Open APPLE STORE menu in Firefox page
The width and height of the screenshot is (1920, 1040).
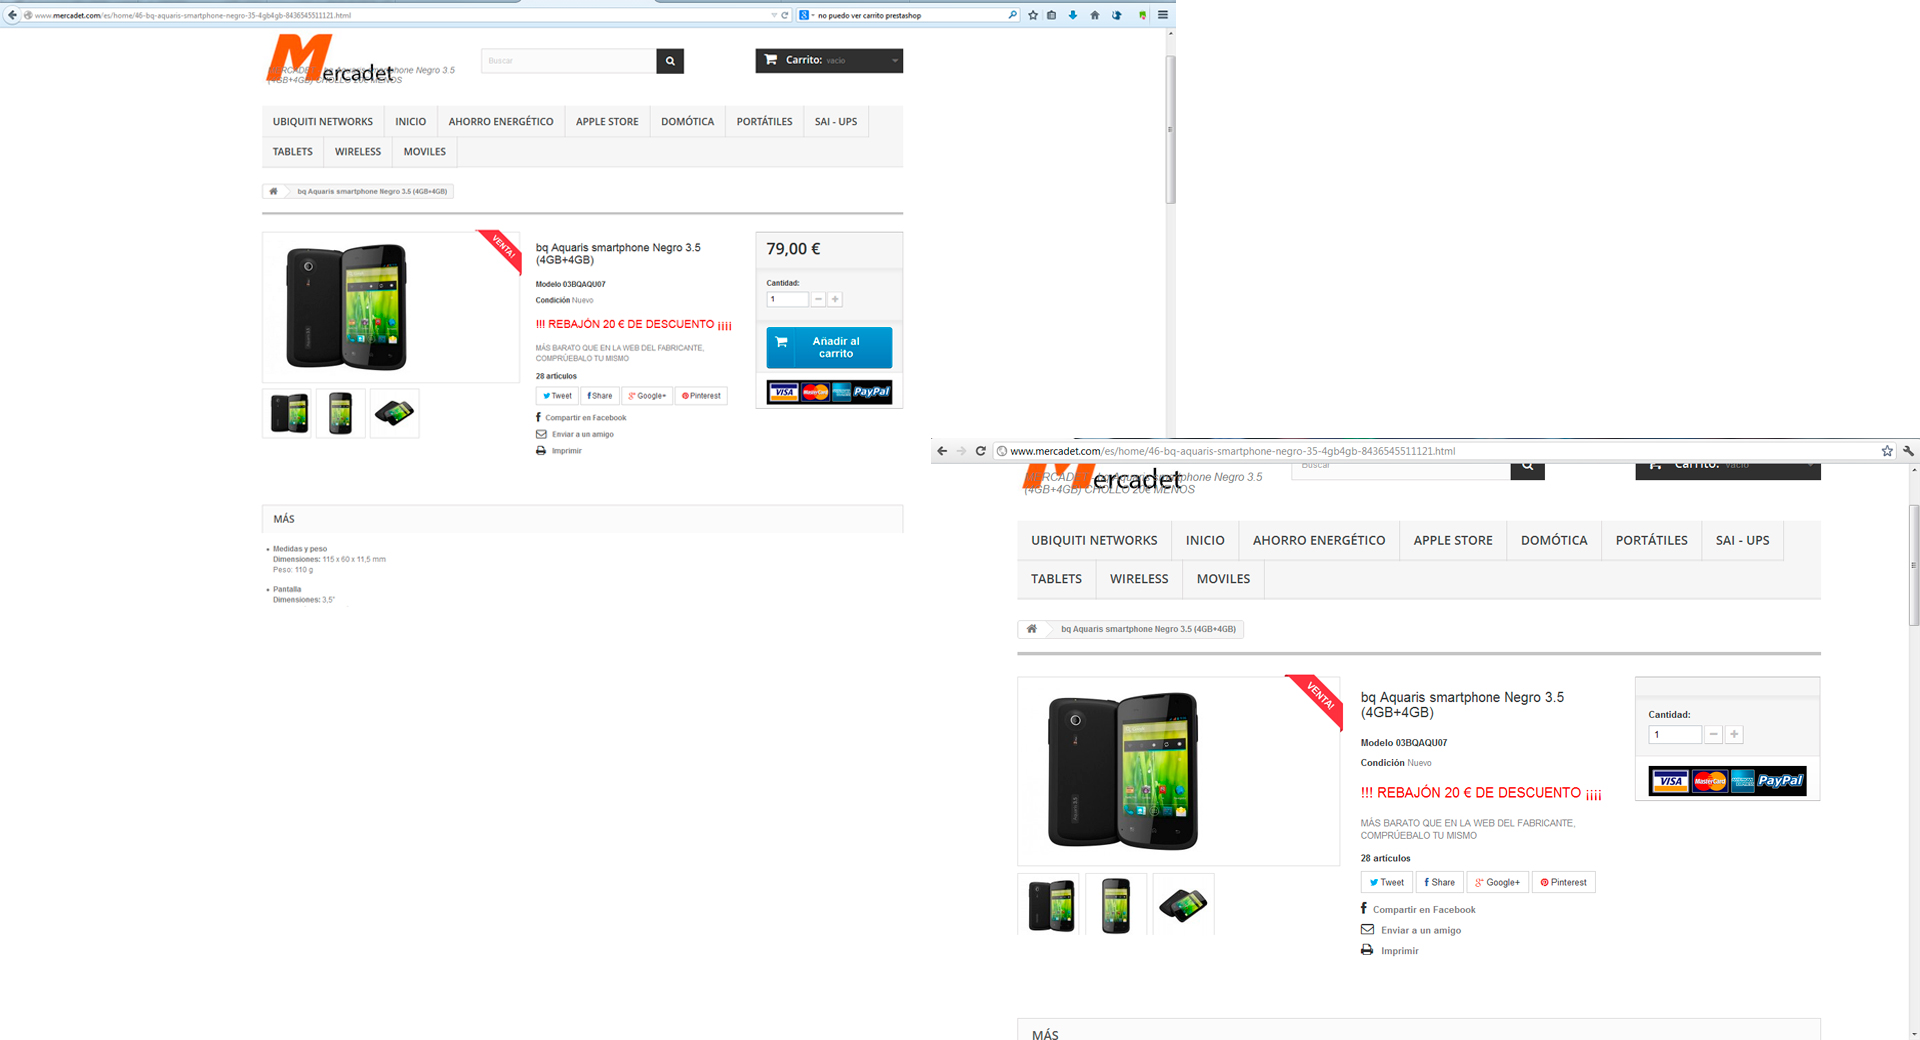[607, 122]
